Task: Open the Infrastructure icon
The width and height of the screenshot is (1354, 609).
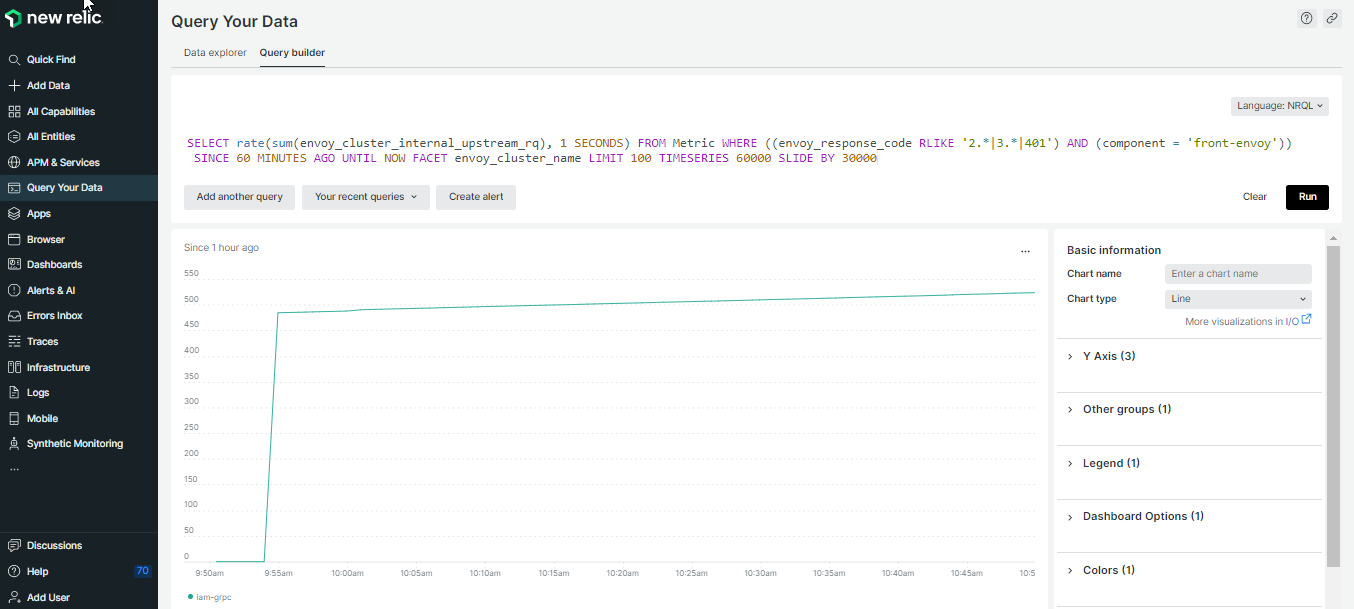Action: point(14,367)
